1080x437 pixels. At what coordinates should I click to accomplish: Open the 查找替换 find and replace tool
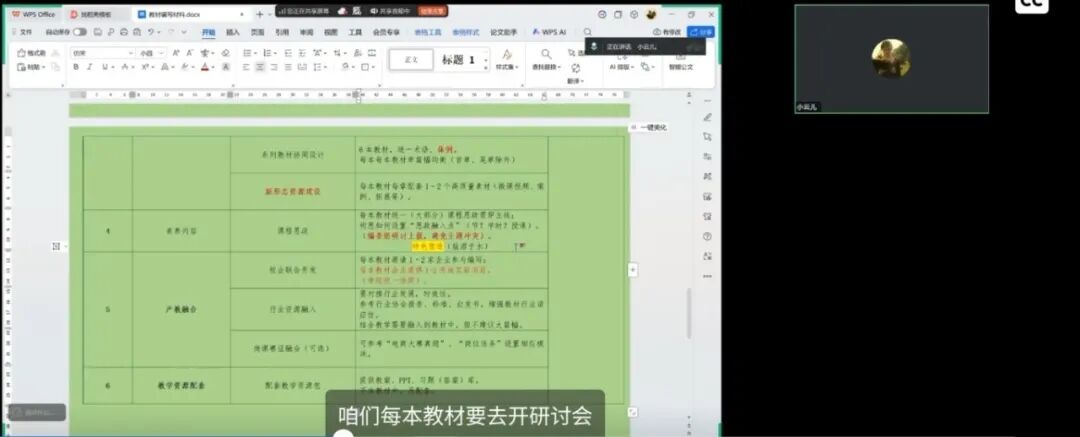pyautogui.click(x=546, y=60)
